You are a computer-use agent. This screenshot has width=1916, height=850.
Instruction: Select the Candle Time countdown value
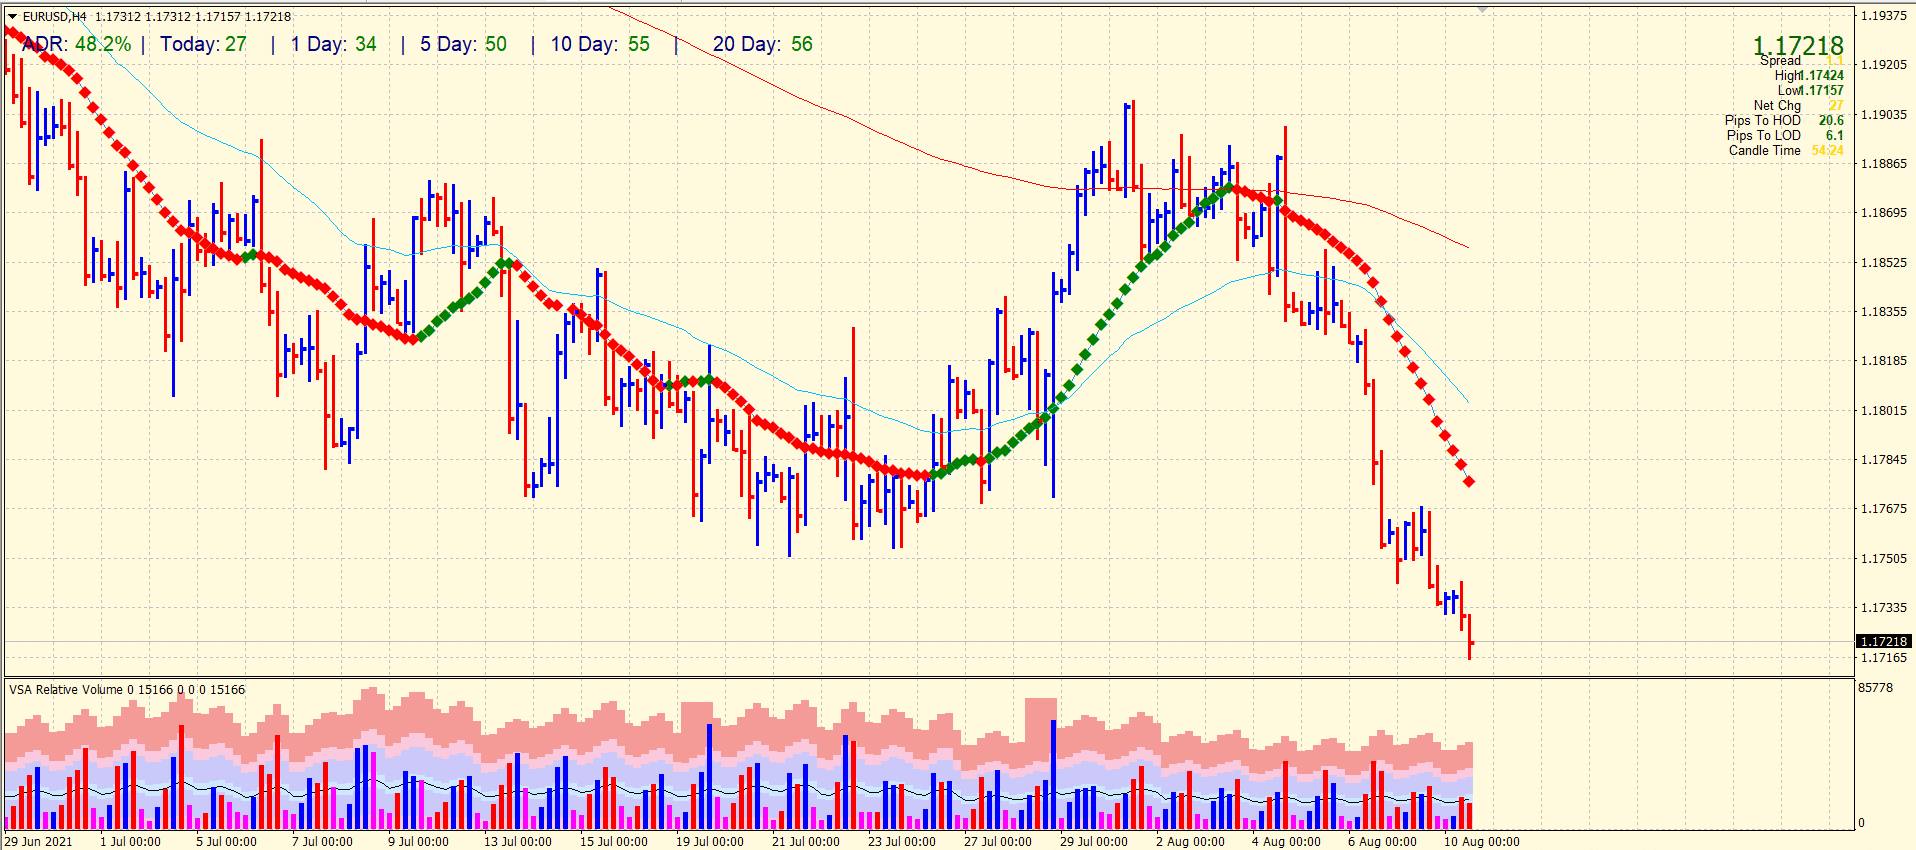(1827, 151)
